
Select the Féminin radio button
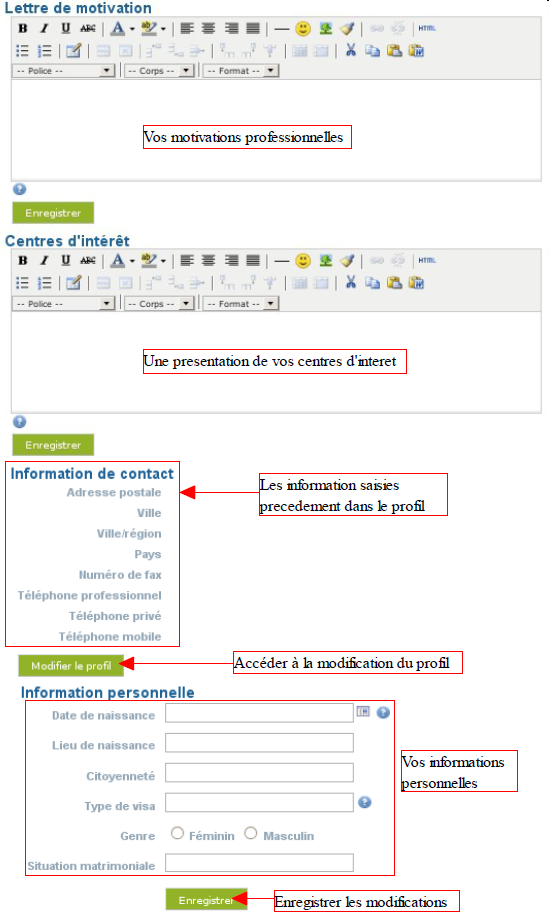coord(177,833)
